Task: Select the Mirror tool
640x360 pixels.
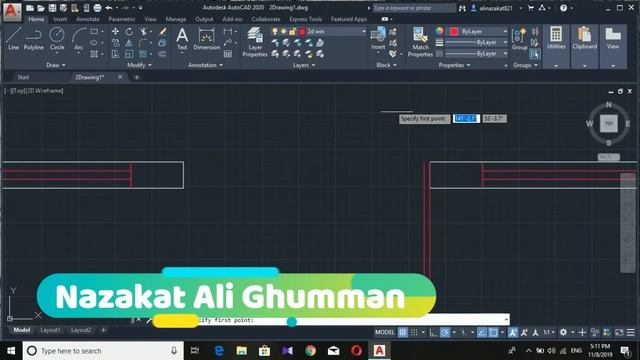Action: (x=129, y=42)
